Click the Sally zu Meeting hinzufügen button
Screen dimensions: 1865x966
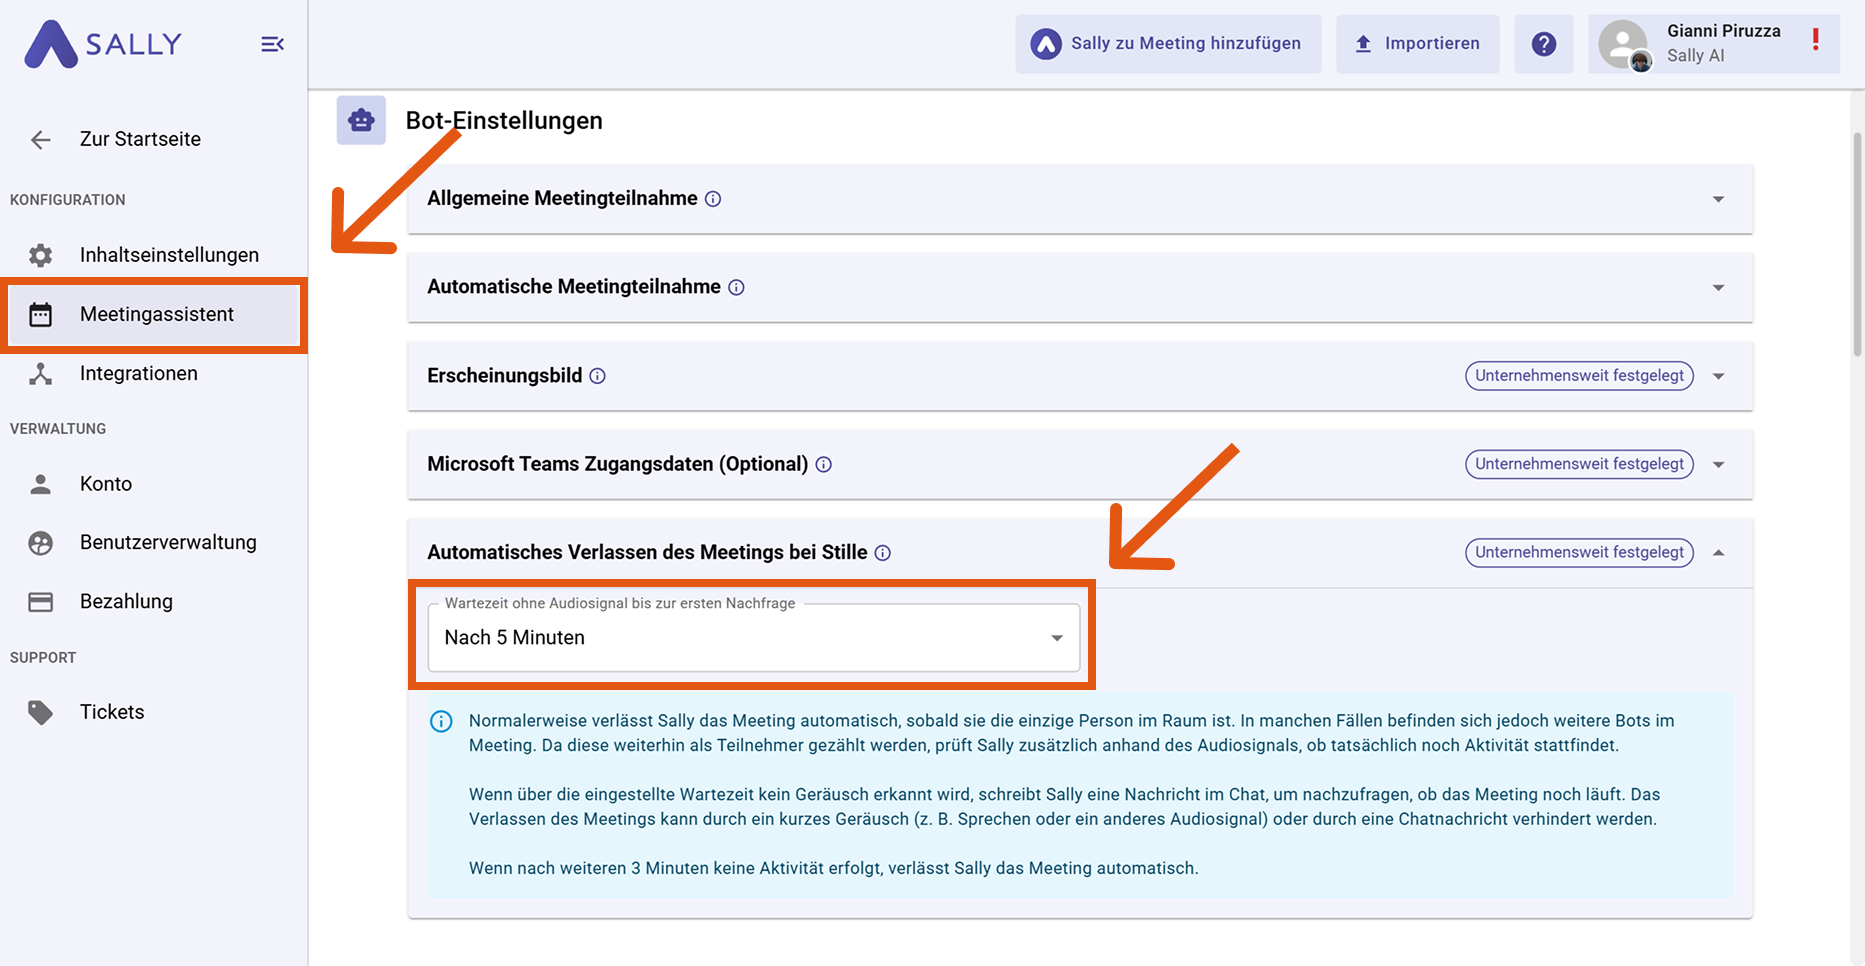(x=1168, y=44)
